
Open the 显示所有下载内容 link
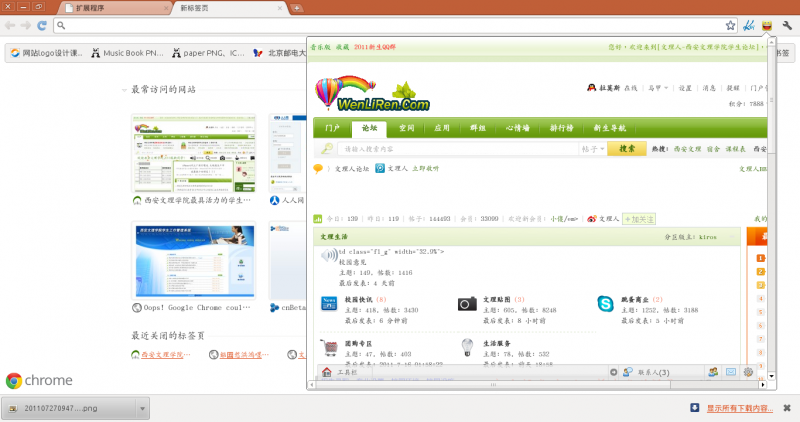click(739, 408)
